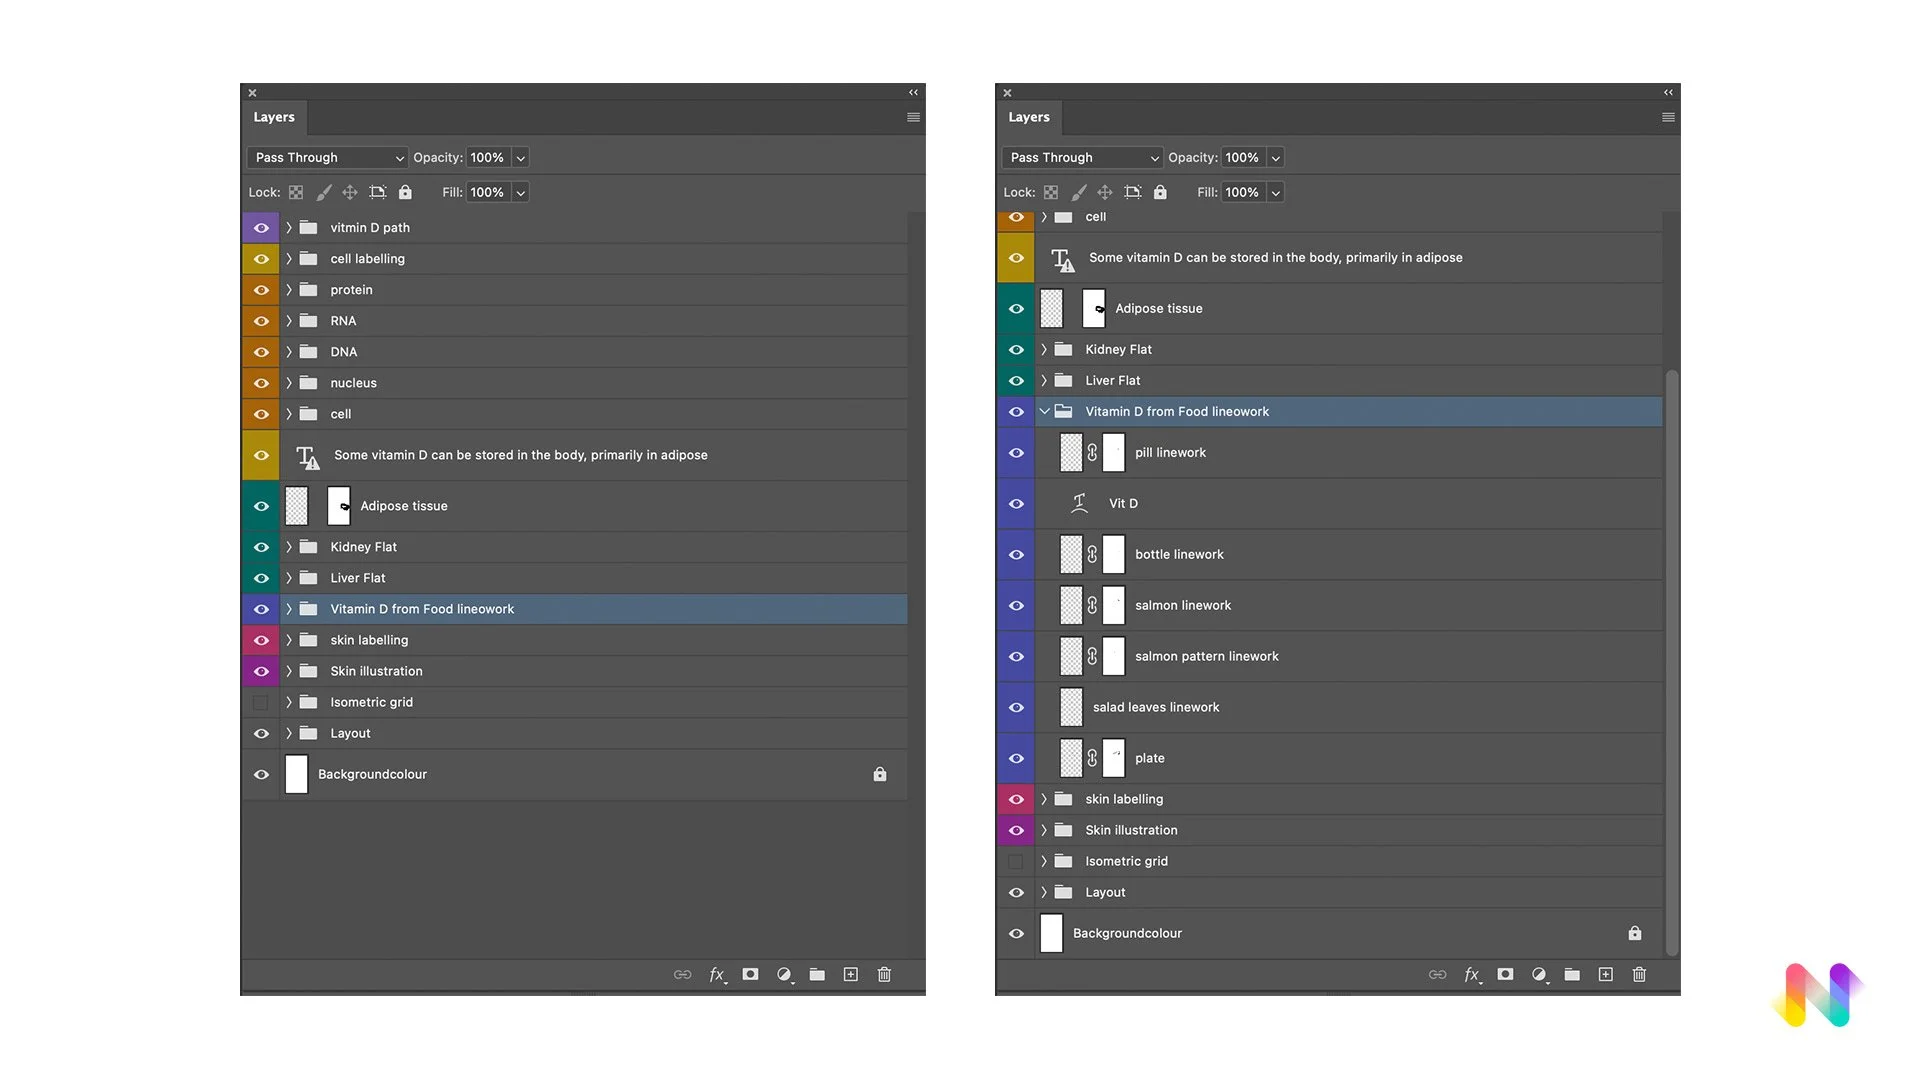The height and width of the screenshot is (1080, 1920).
Task: Hide the vitmin D path layer group
Action: click(x=261, y=228)
